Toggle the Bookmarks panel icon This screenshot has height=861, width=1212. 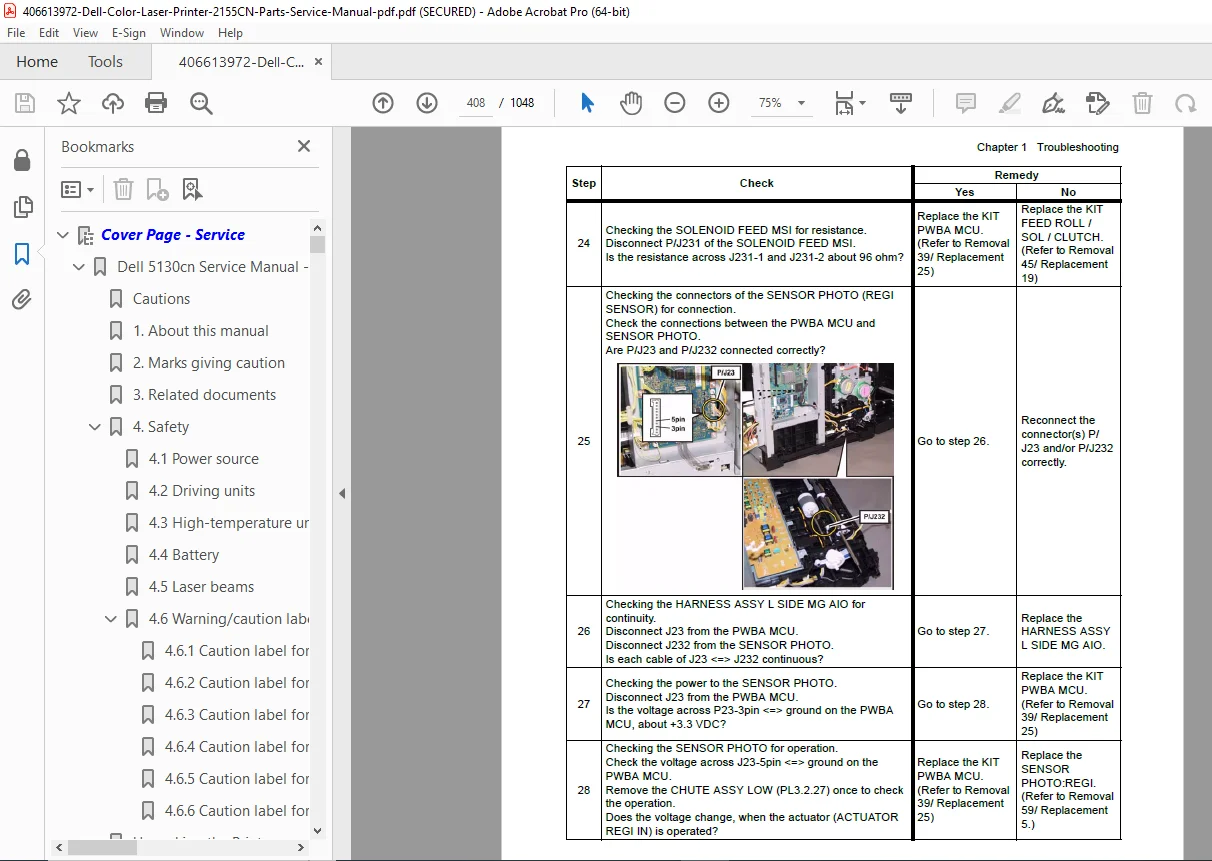click(x=22, y=253)
